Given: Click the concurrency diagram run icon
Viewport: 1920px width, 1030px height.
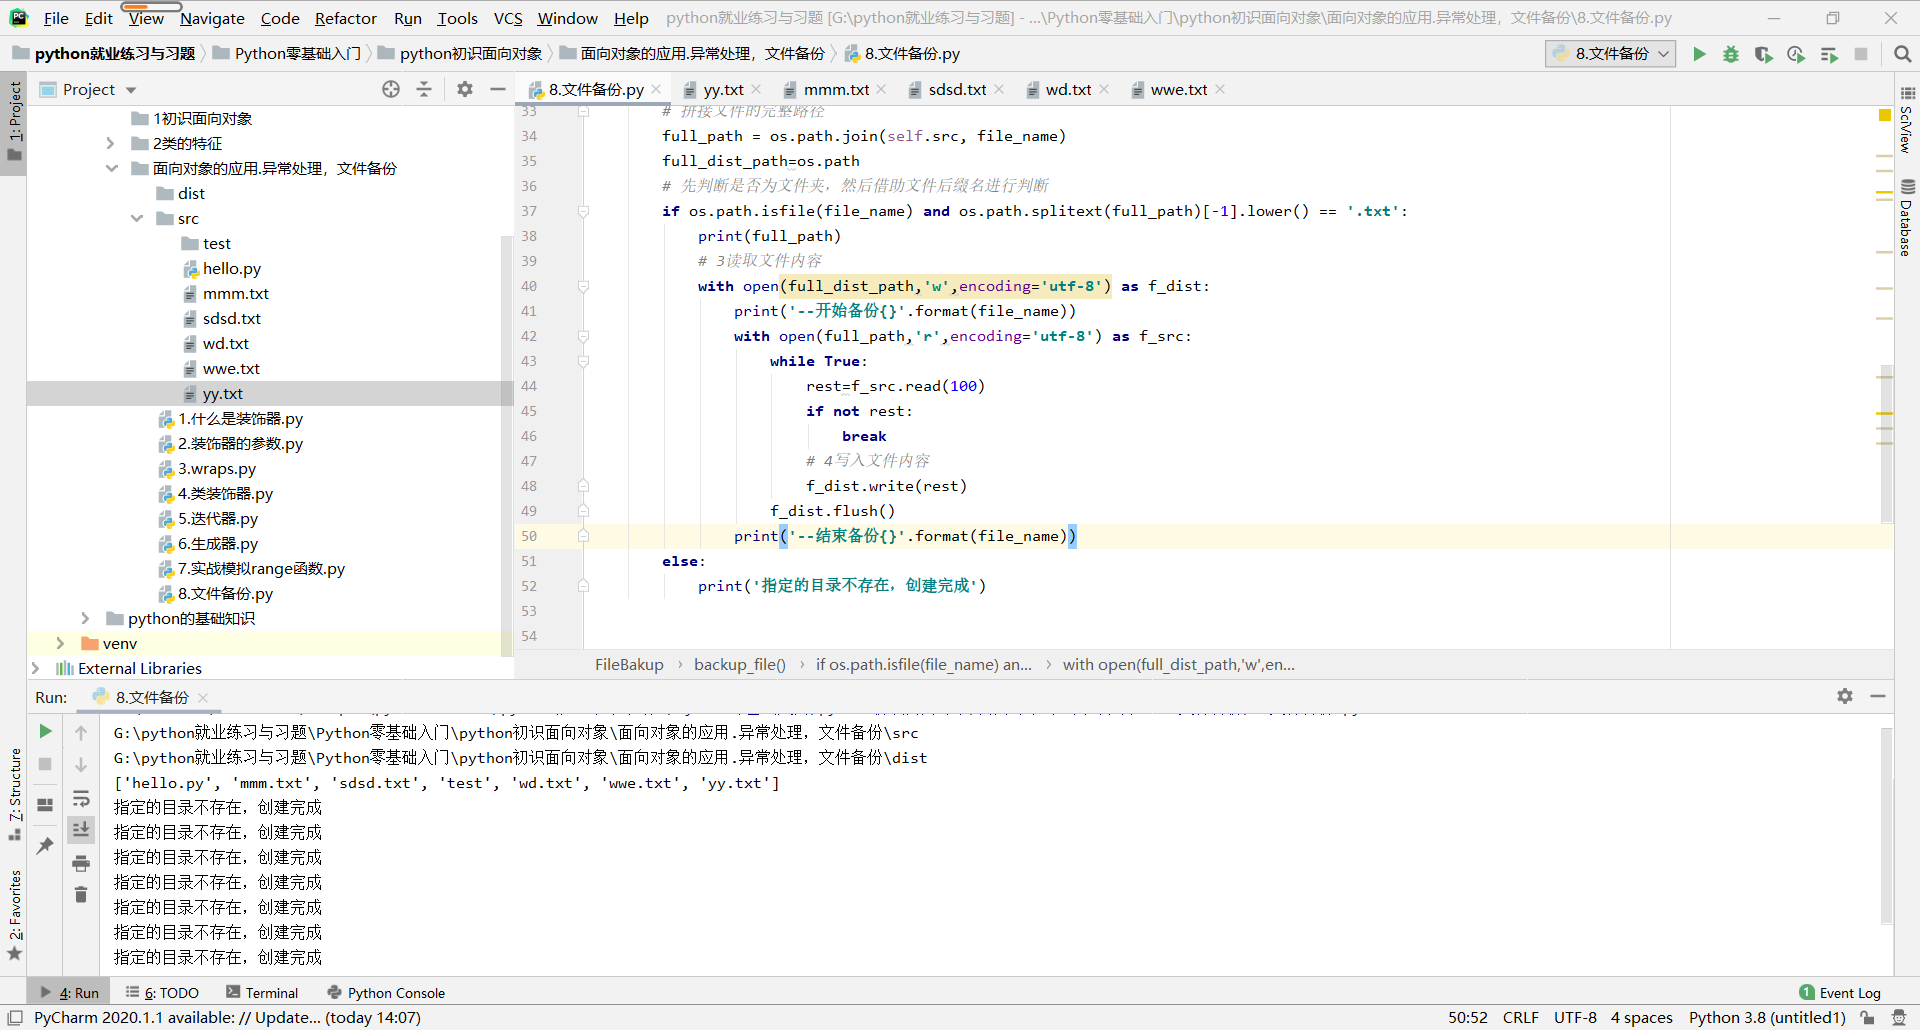Looking at the screenshot, I should click(1829, 54).
